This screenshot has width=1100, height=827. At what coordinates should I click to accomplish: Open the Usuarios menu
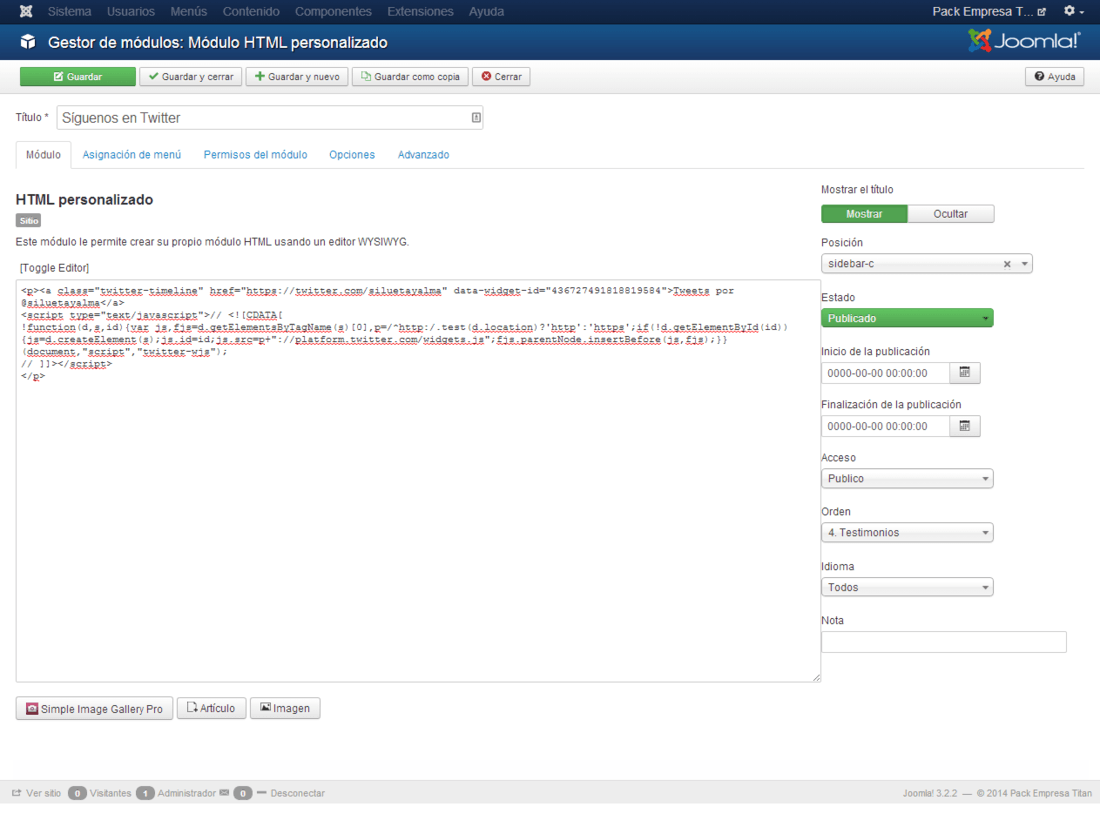[x=130, y=11]
